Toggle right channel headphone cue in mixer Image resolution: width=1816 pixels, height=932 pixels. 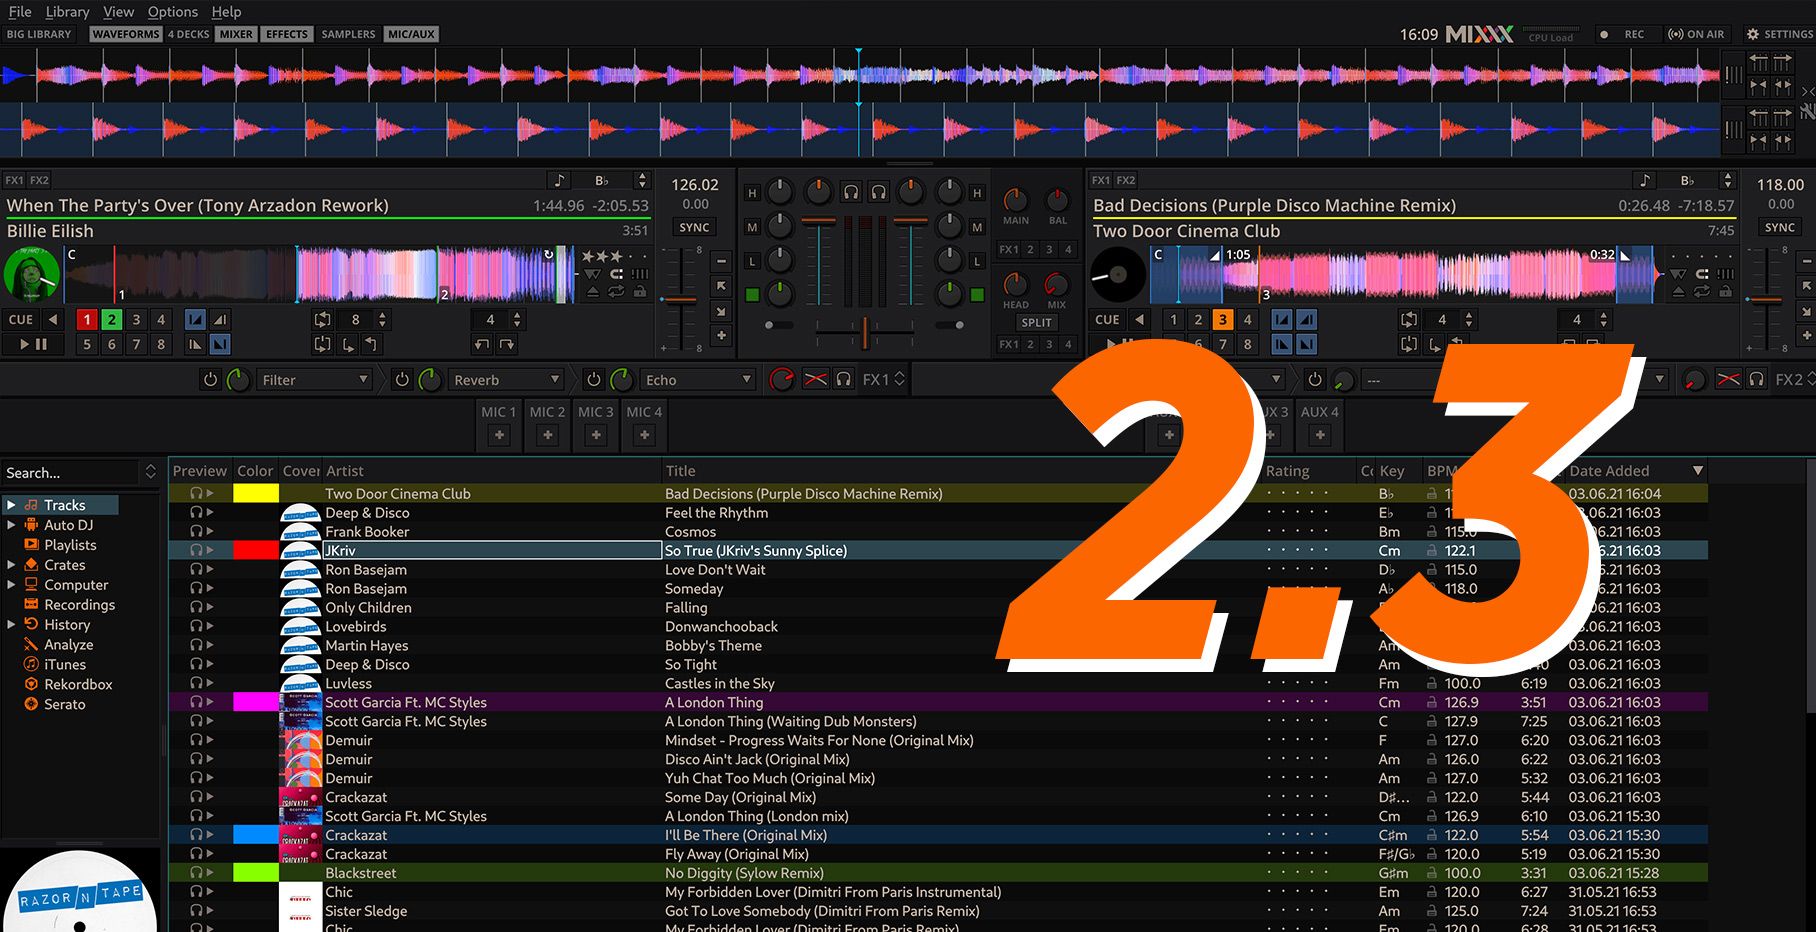coord(879,191)
